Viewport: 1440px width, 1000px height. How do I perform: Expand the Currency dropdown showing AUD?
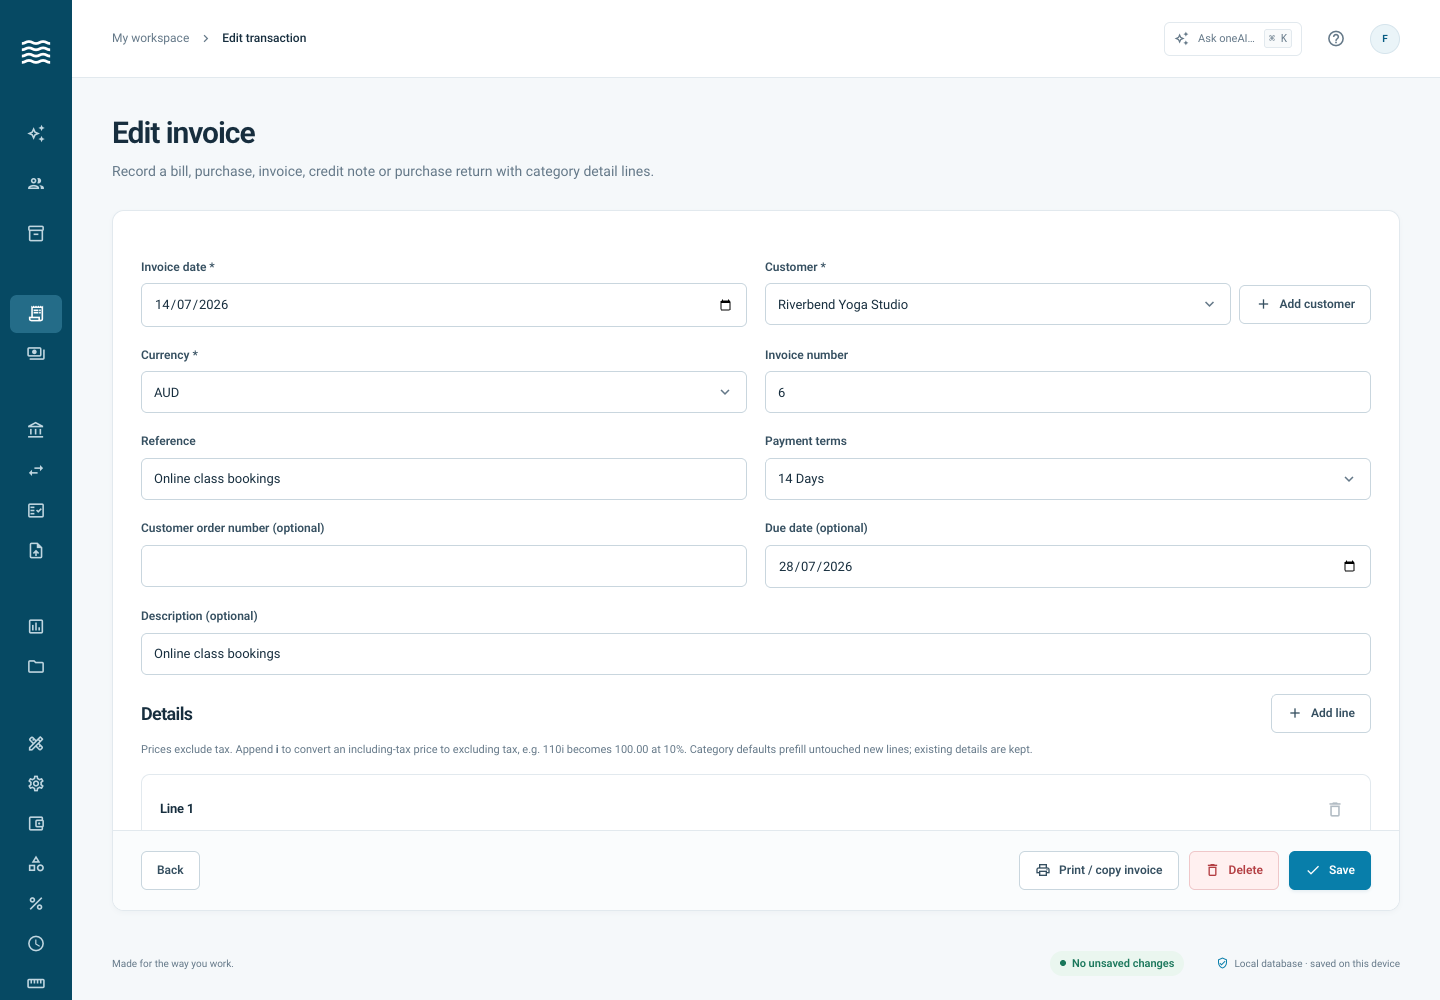(x=444, y=392)
